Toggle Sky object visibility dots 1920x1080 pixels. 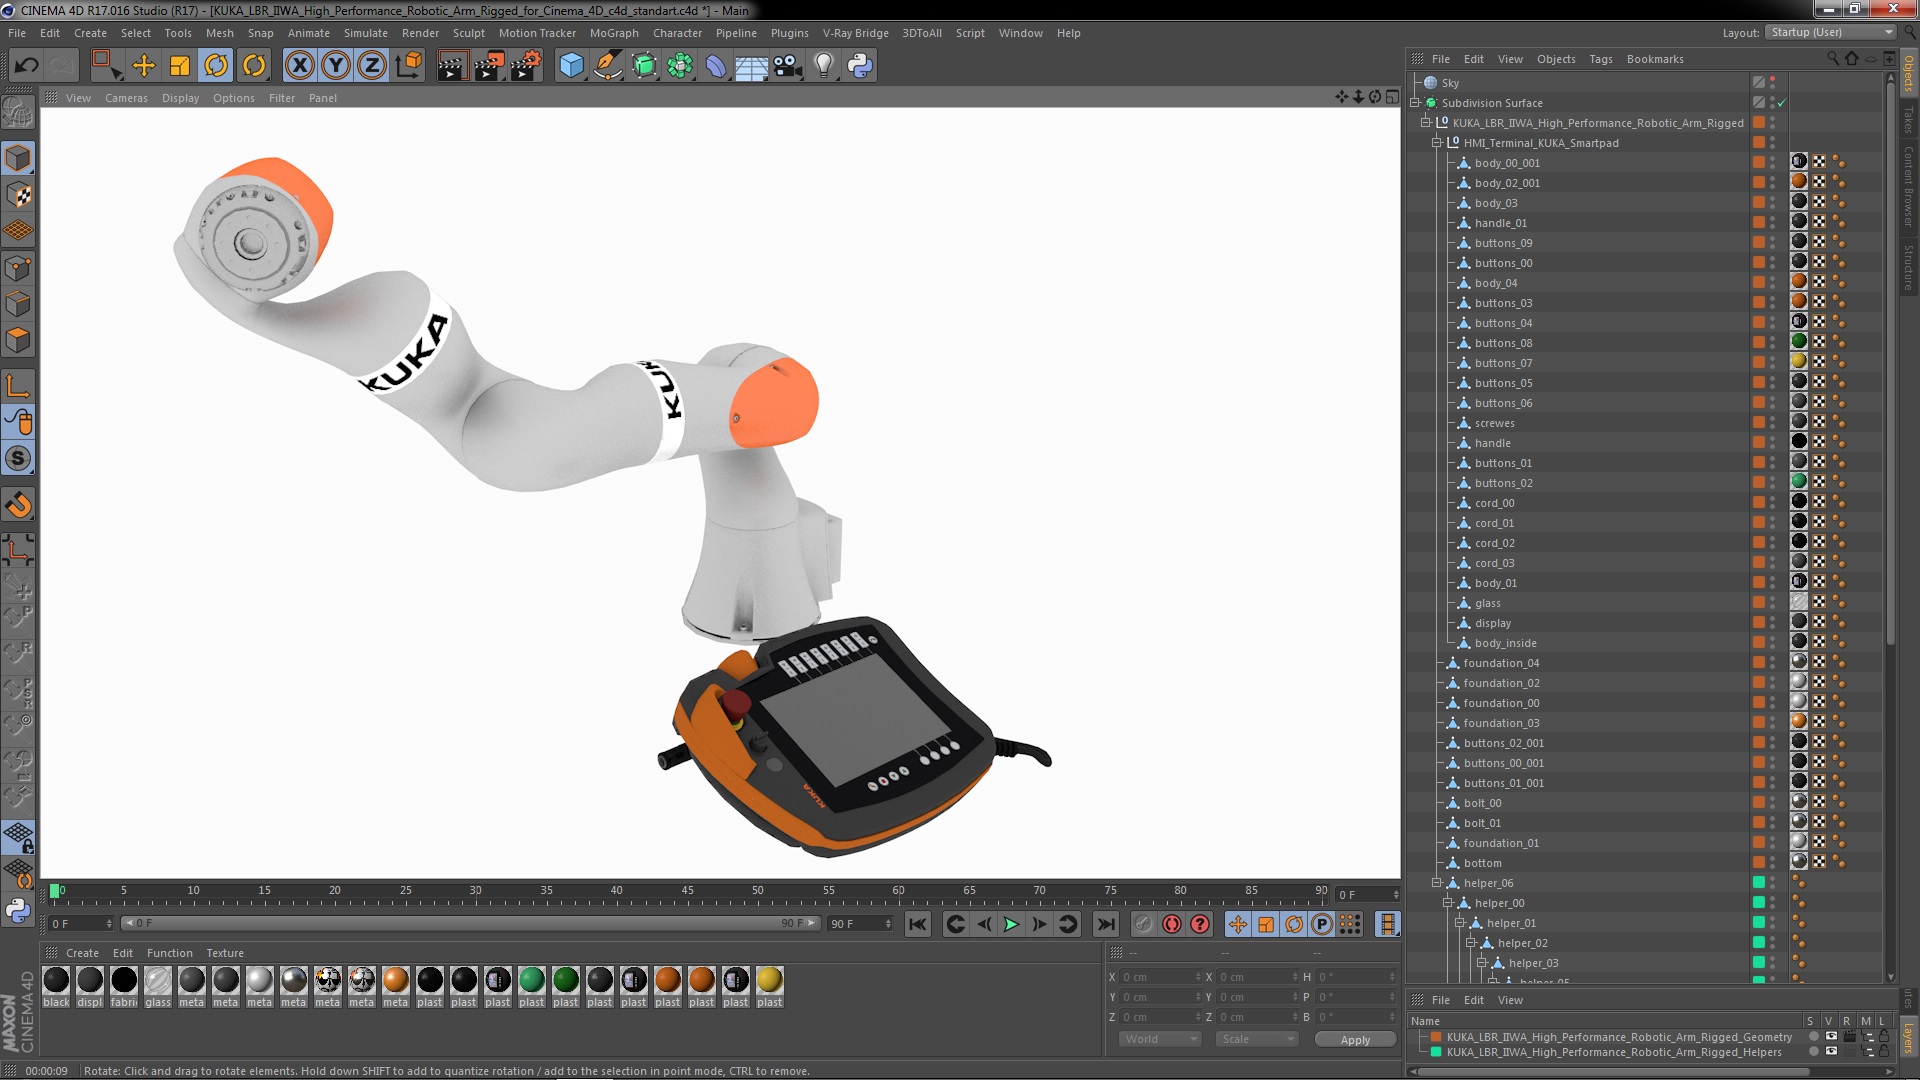point(1773,83)
